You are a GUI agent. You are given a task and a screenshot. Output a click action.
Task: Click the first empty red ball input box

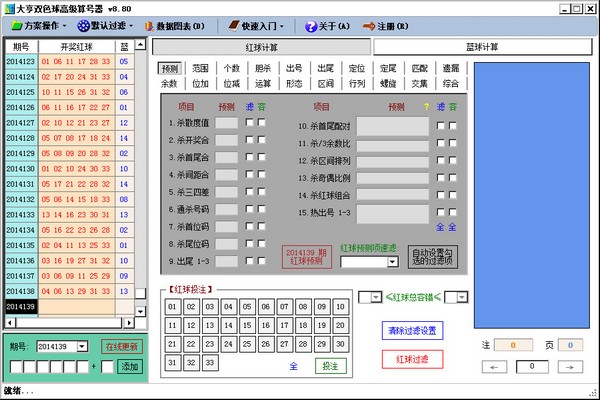pos(16,366)
